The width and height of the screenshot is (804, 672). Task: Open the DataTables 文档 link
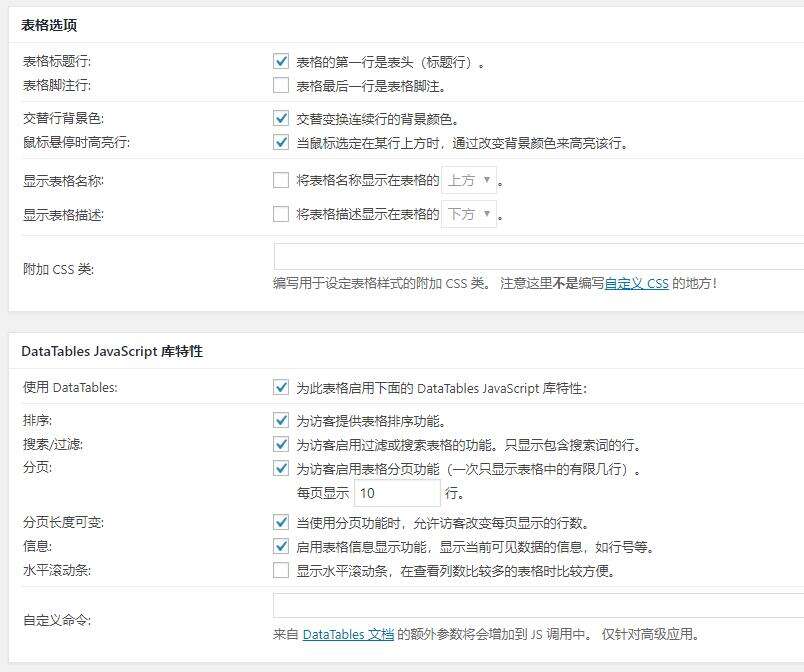(x=348, y=634)
